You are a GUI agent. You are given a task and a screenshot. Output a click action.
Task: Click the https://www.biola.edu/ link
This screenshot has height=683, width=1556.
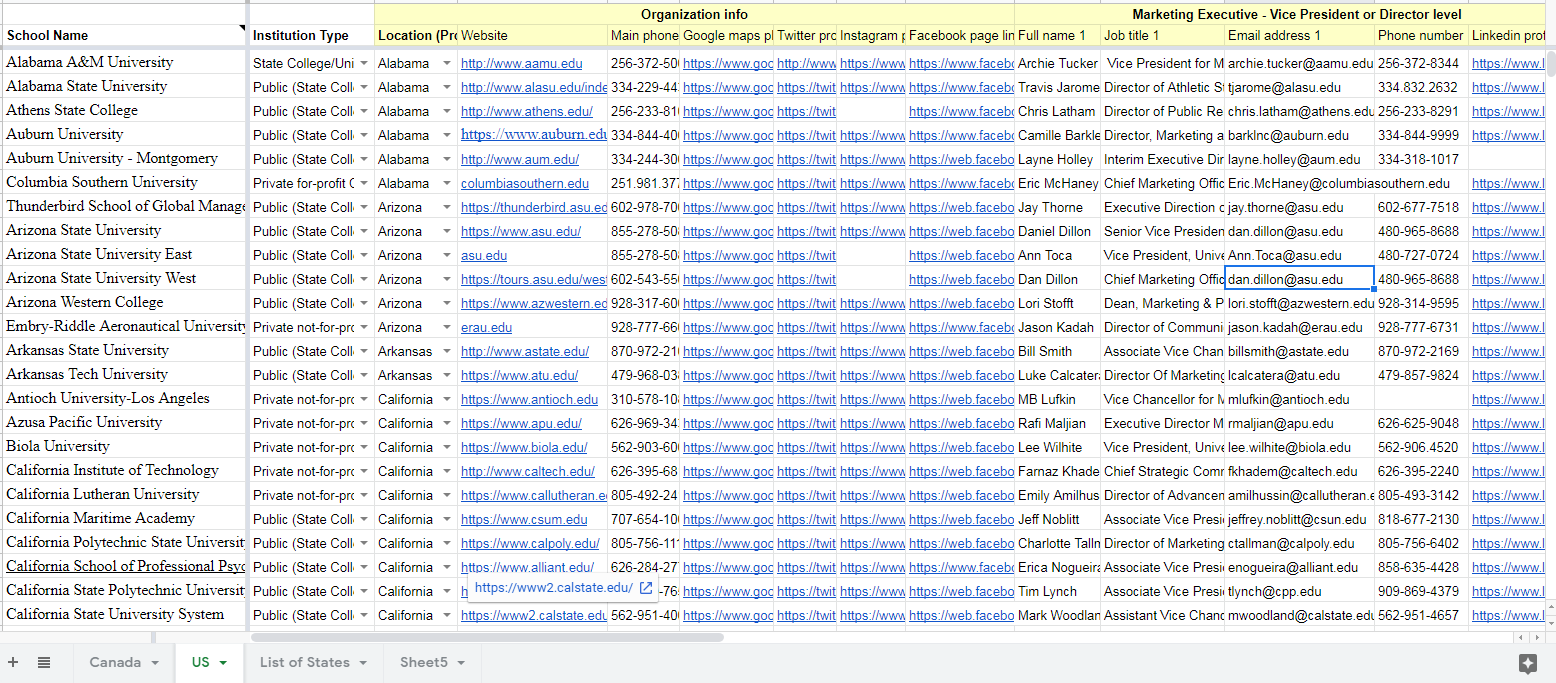click(524, 447)
